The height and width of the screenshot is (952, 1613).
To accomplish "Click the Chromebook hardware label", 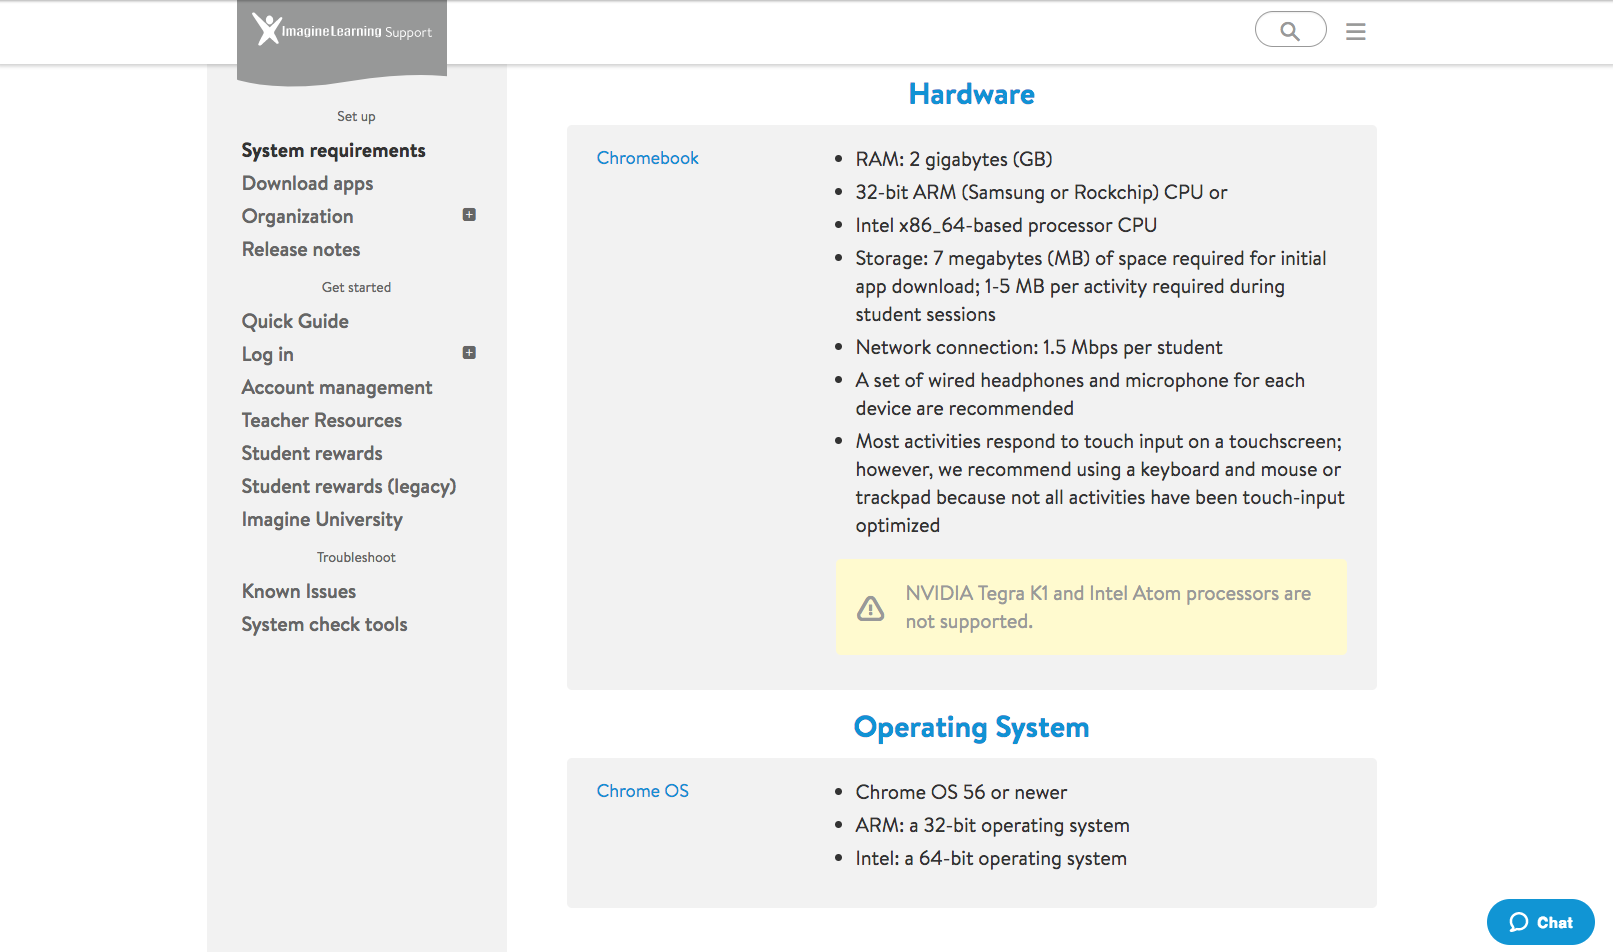I will coord(647,158).
